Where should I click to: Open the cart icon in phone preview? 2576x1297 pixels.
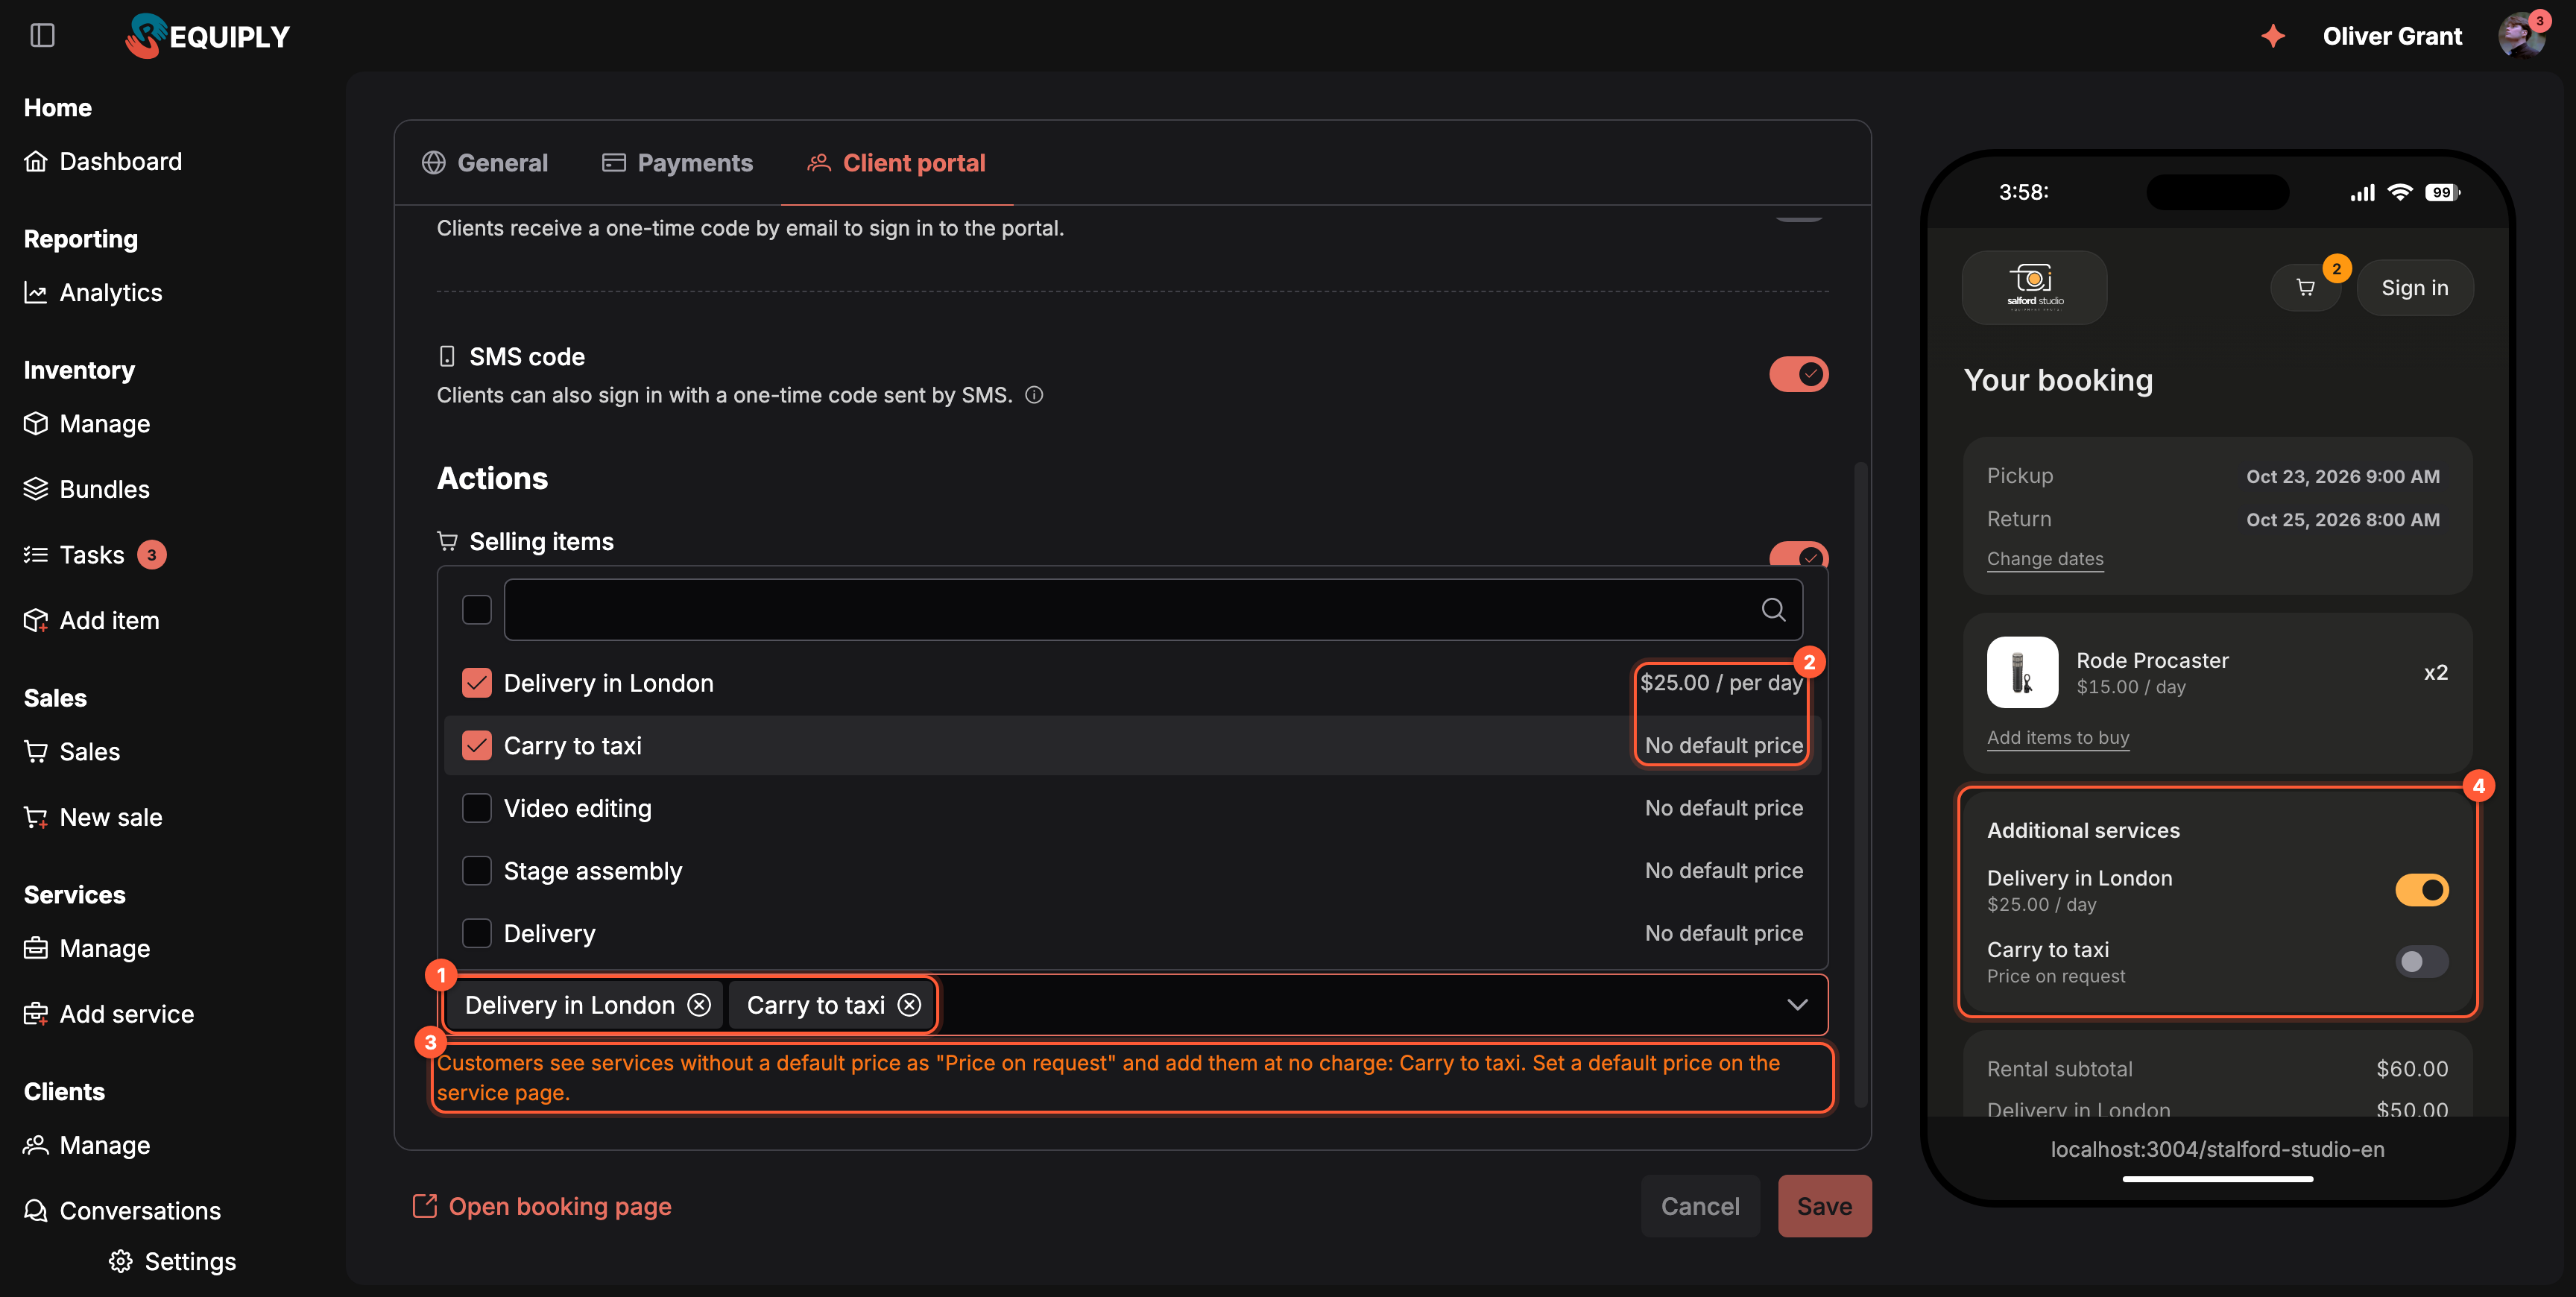pyautogui.click(x=2305, y=288)
